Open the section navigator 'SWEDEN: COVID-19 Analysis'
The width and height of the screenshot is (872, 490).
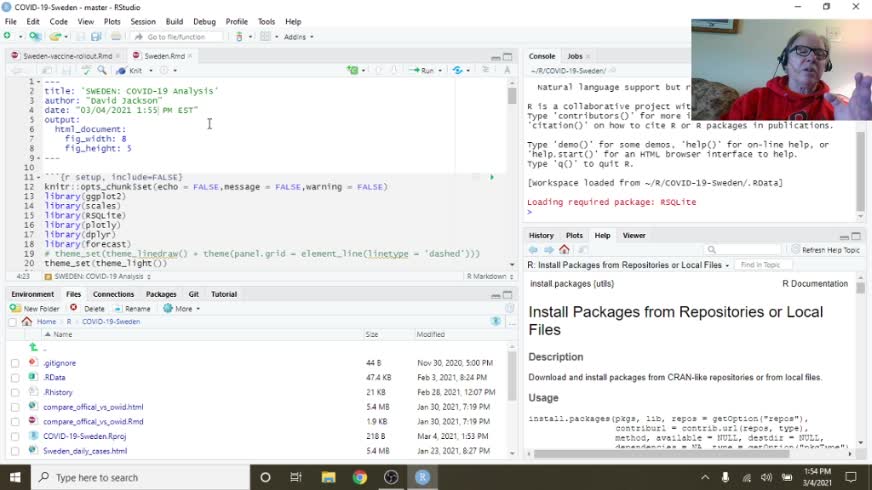click(x=98, y=276)
